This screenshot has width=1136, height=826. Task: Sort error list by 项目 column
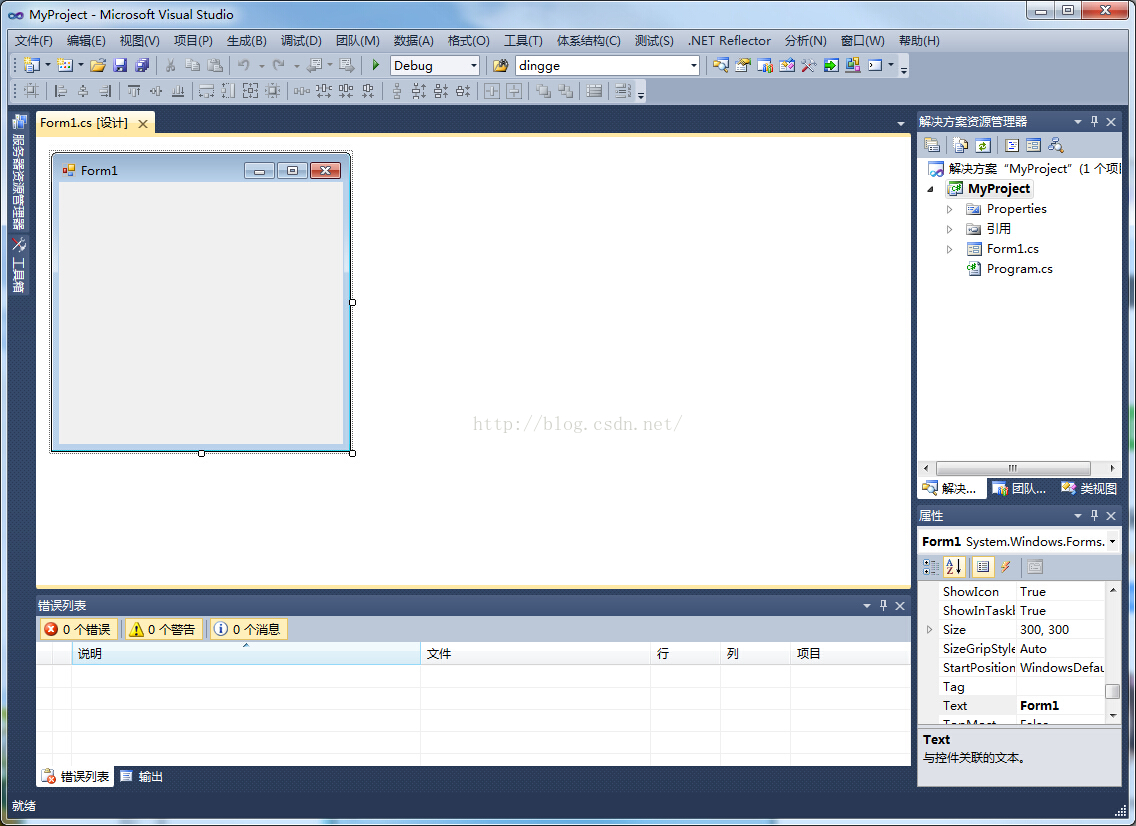pyautogui.click(x=851, y=654)
